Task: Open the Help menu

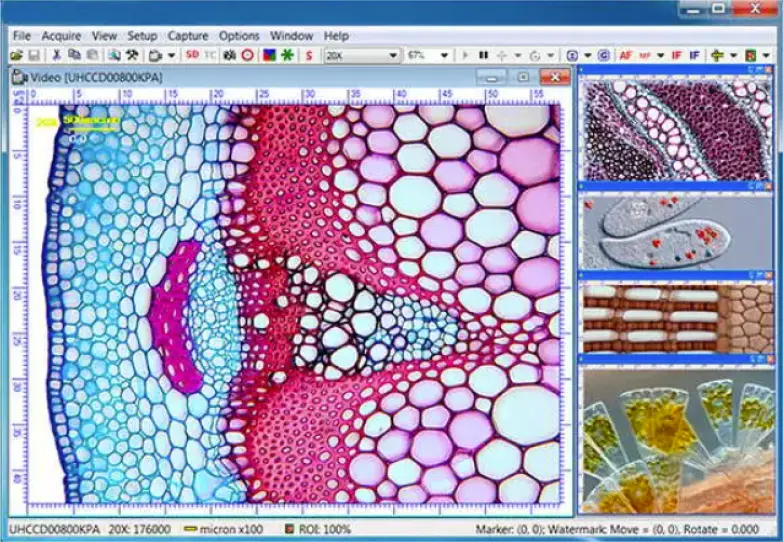Action: tap(336, 36)
